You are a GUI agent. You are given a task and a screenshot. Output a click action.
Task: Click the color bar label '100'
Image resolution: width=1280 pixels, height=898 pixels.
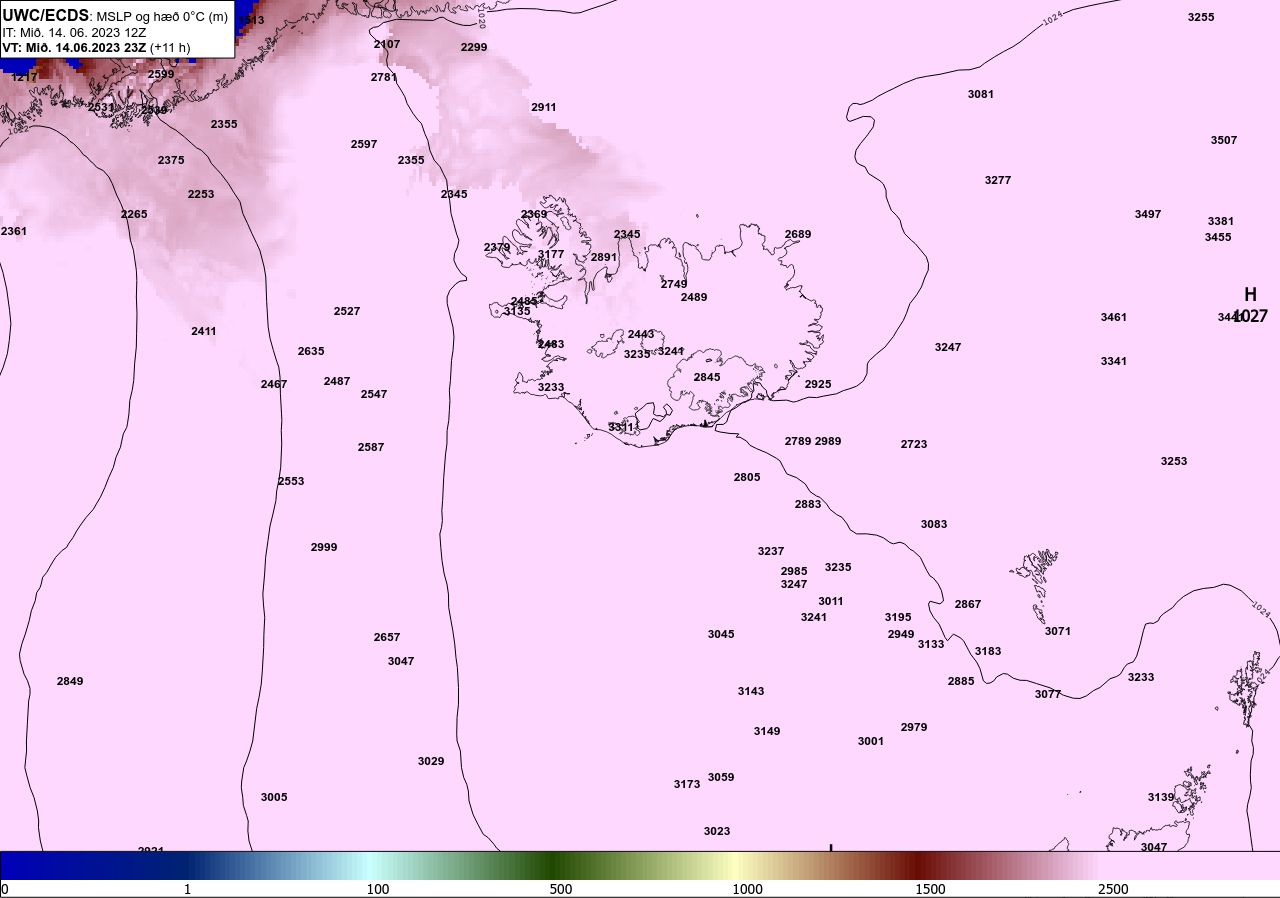[x=378, y=889]
